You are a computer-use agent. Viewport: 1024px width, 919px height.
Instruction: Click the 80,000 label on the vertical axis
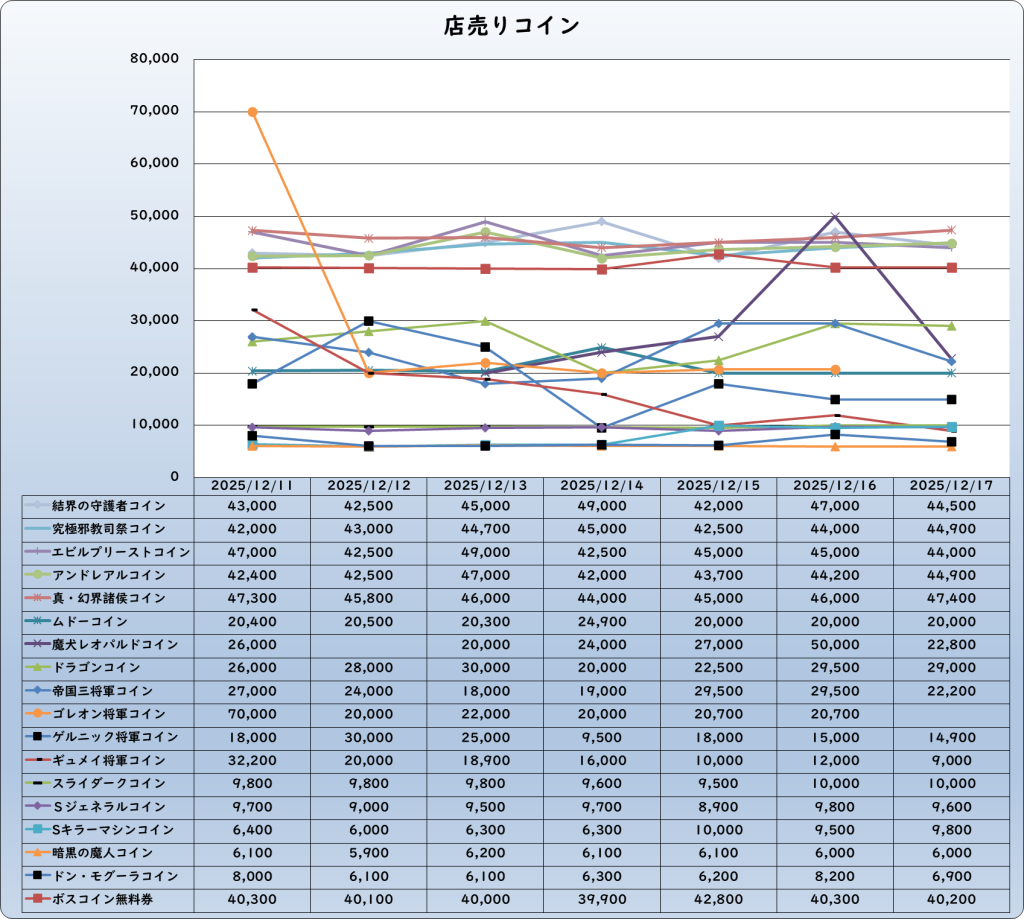click(154, 59)
